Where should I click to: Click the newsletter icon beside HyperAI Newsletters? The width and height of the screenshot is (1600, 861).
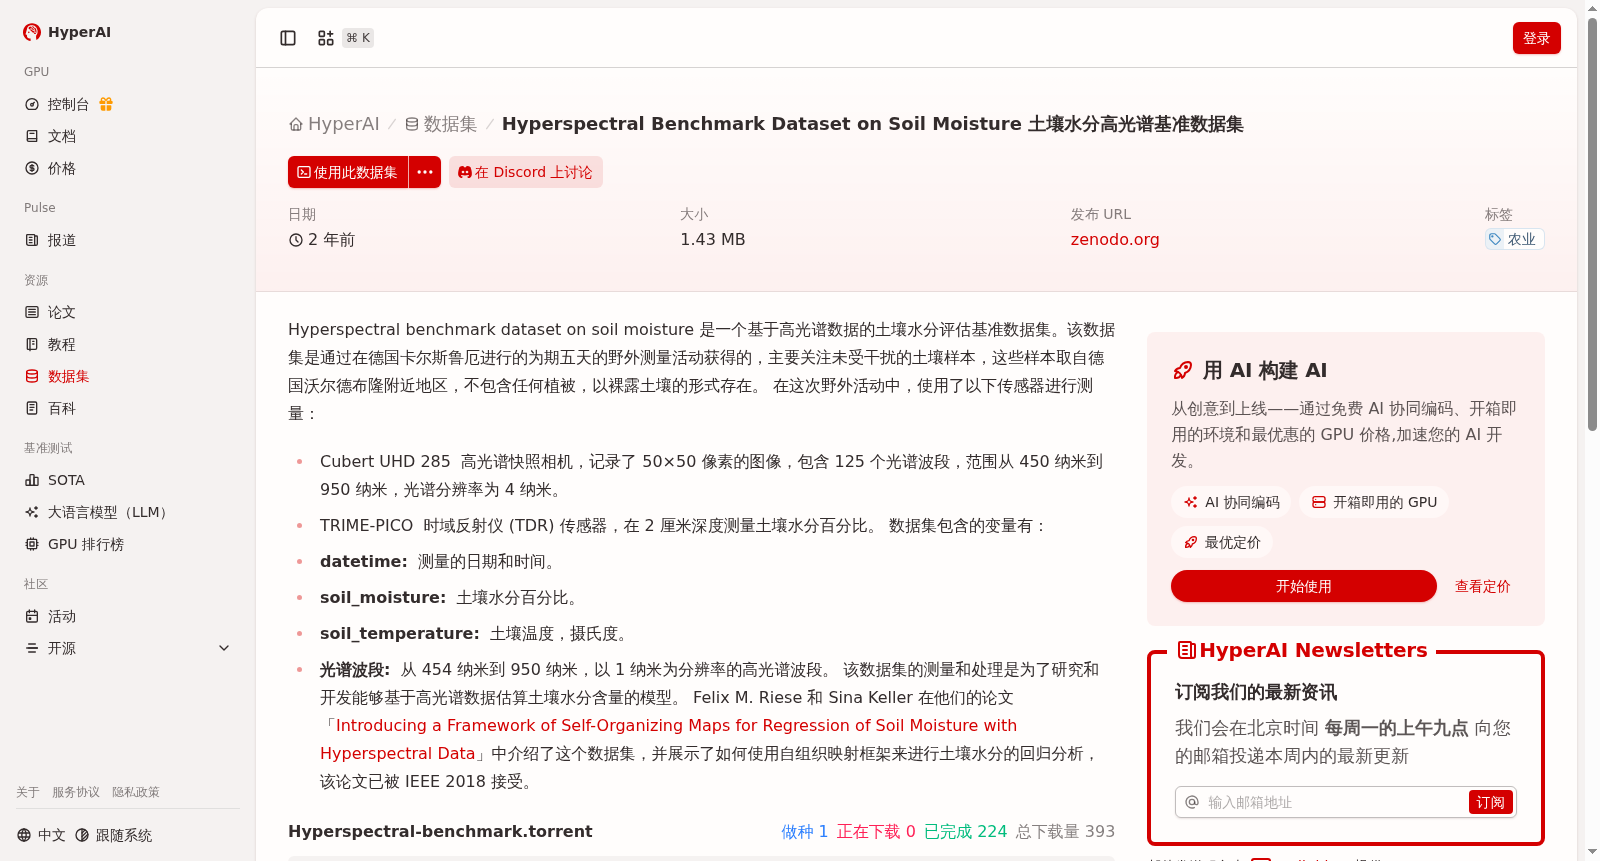pos(1187,650)
